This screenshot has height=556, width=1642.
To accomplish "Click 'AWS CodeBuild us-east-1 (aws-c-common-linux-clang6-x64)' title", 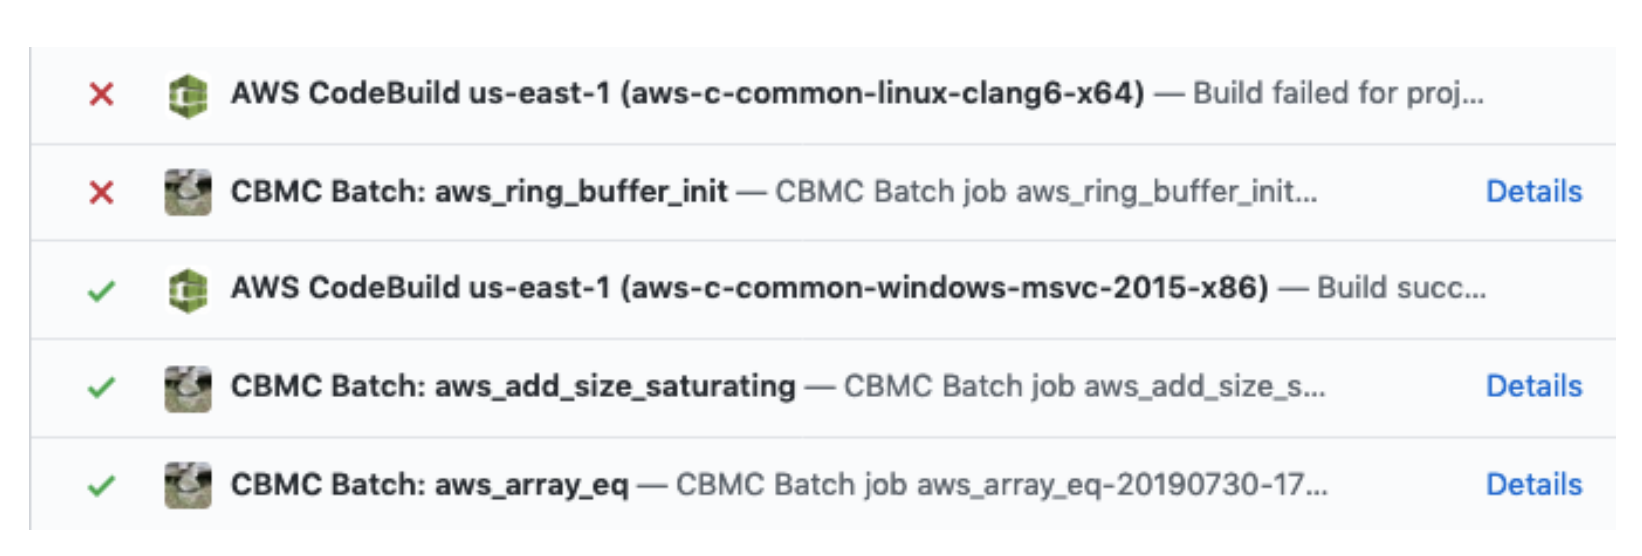I will (687, 93).
